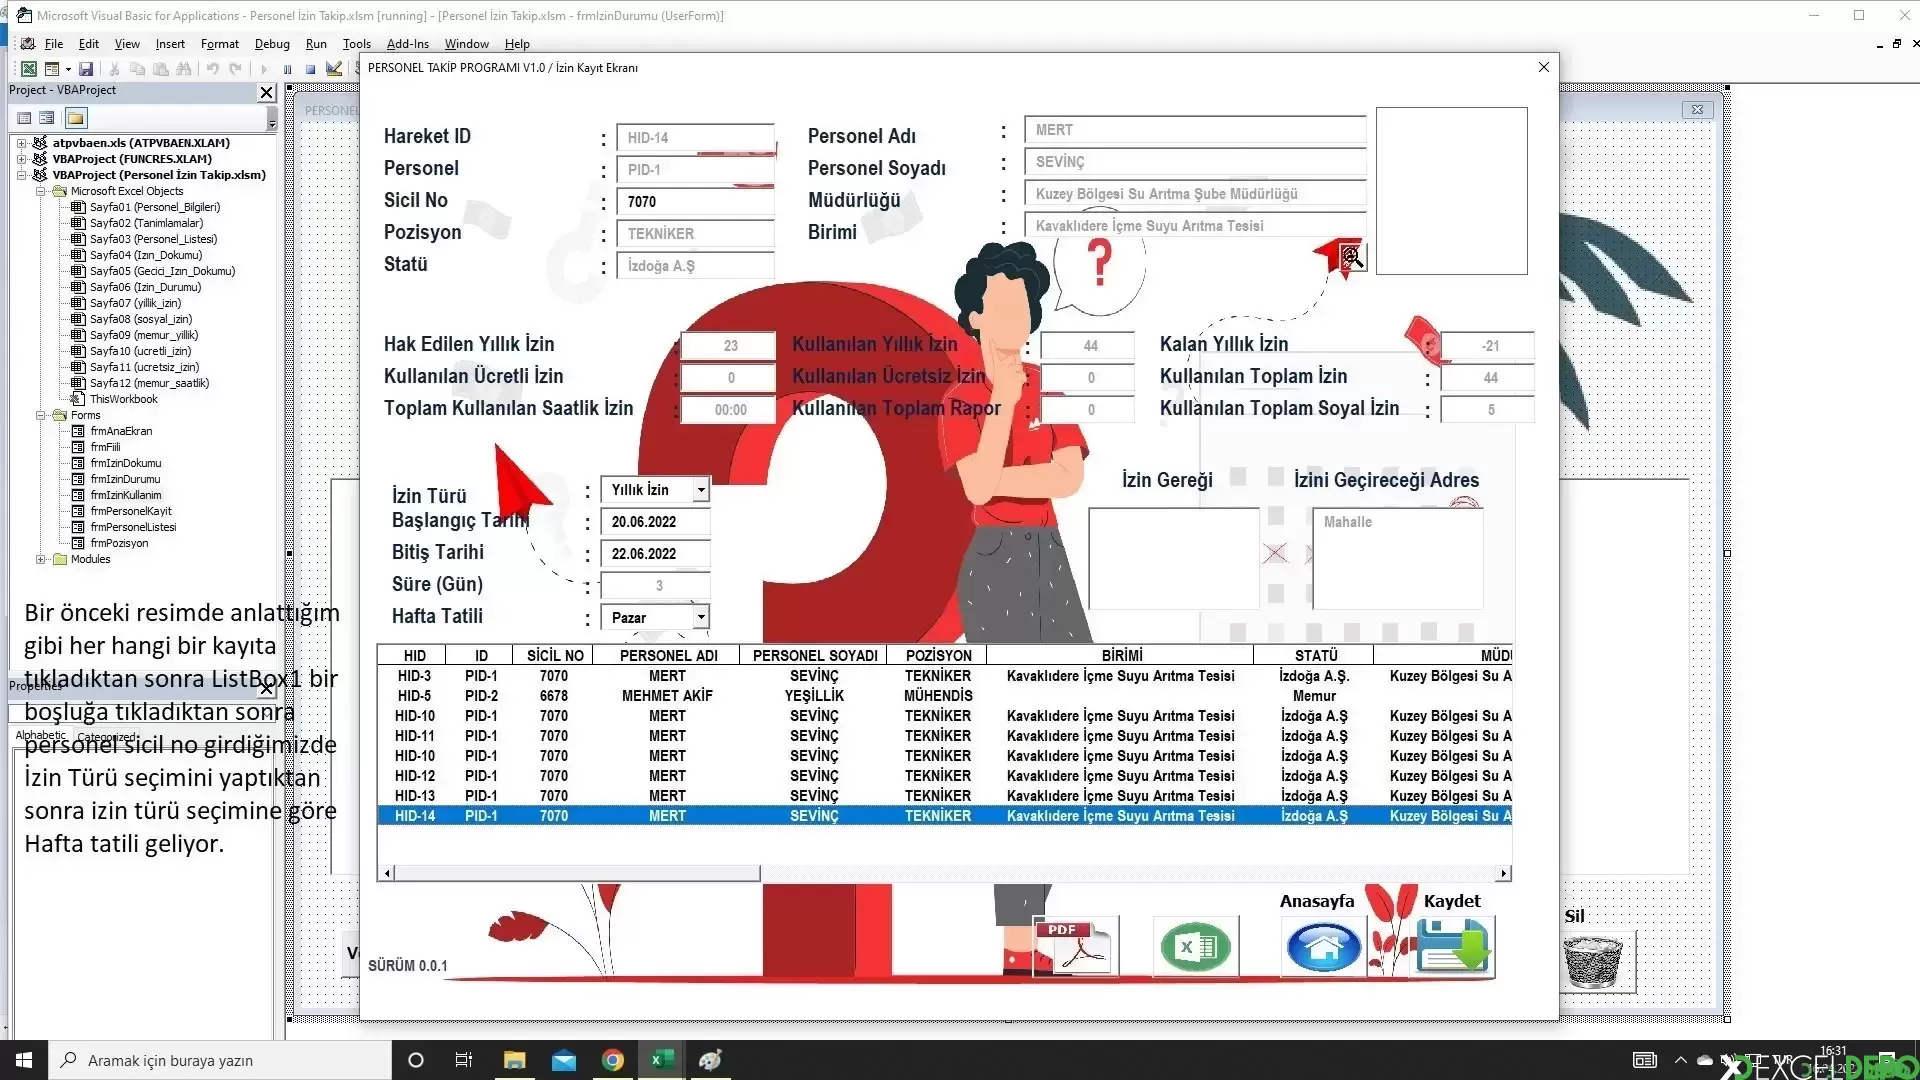Viewport: 1920px width, 1080px height.
Task: Click the magnifier search icon near photo
Action: (1351, 257)
